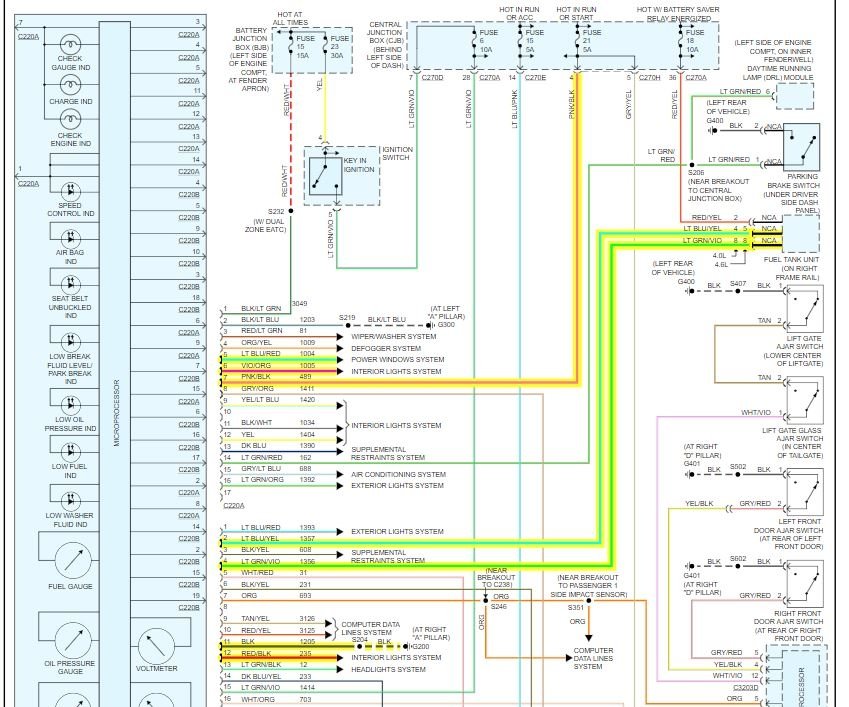Select the LT GRN/BLK 12 wire label
This screenshot has height=707, width=849.
click(x=275, y=665)
